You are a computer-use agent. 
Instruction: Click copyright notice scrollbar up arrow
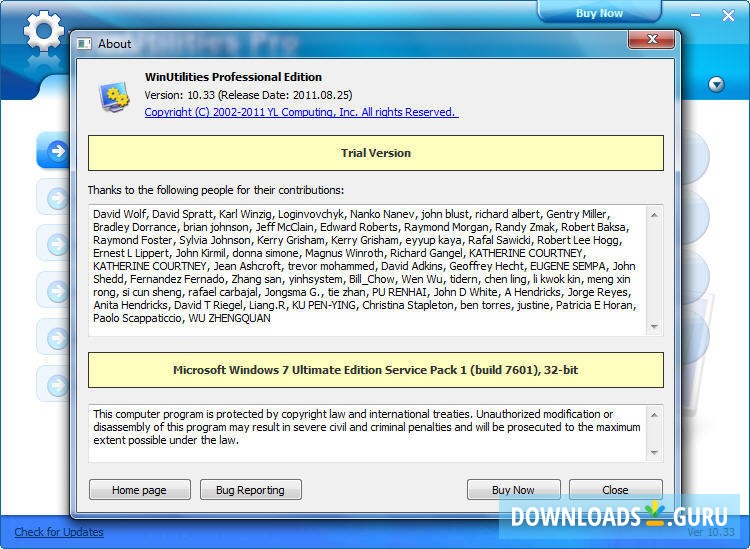tap(654, 415)
